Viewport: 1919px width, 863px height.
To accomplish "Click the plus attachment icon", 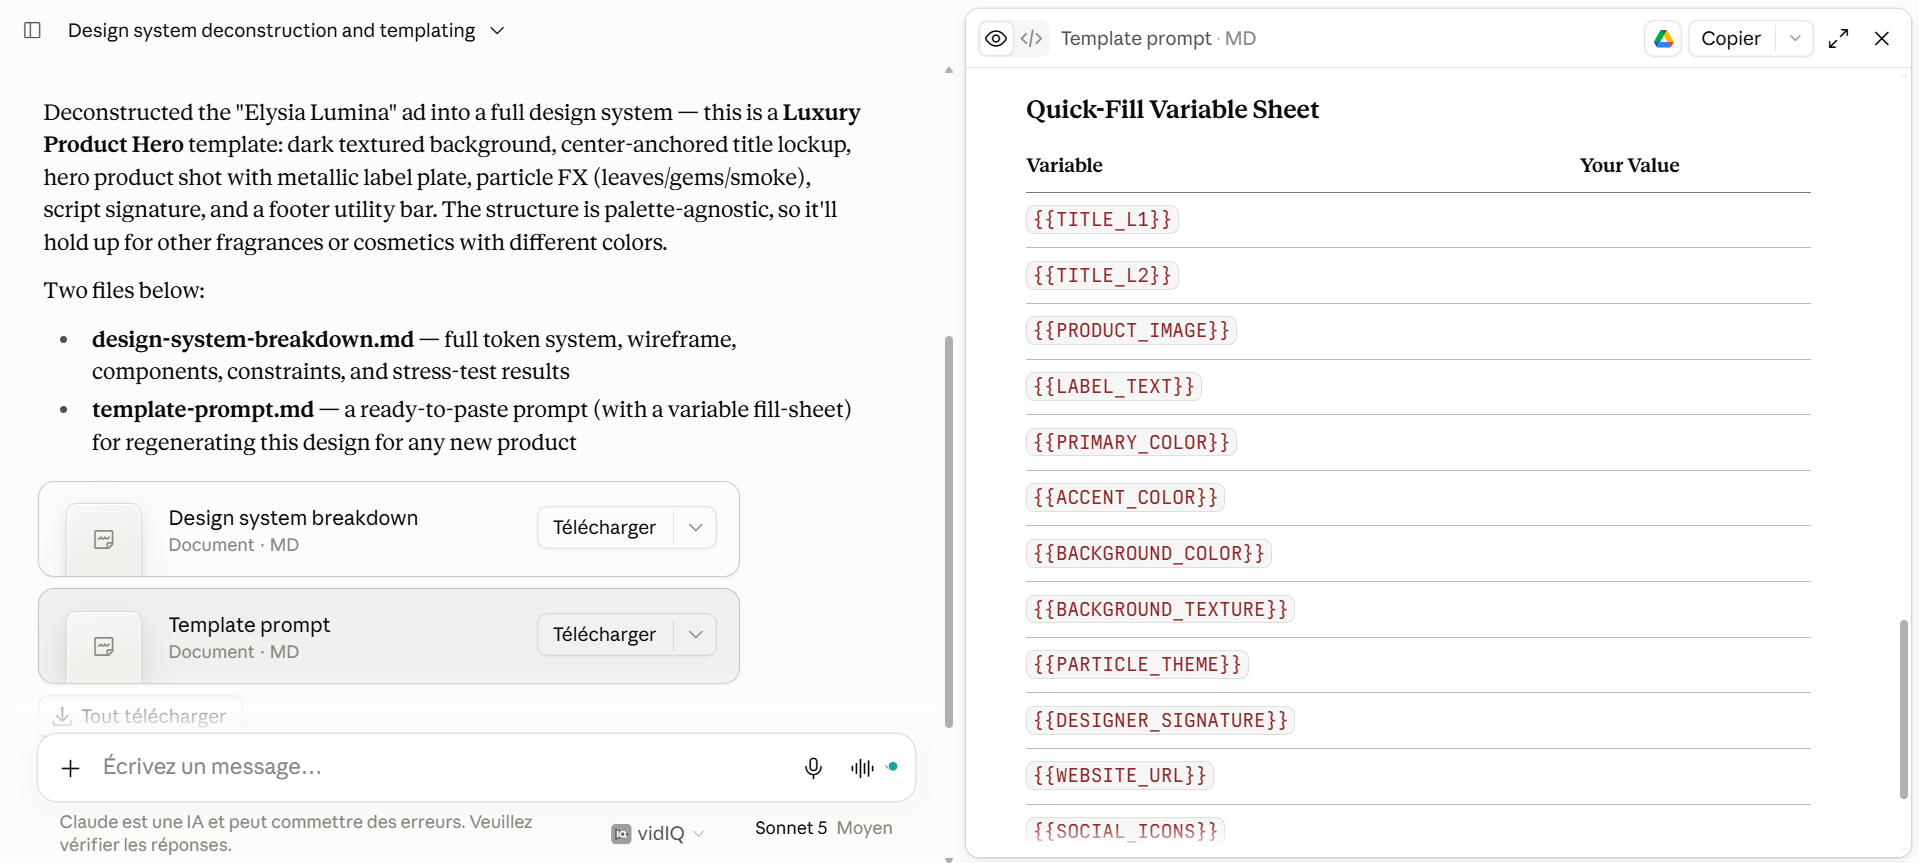I will 70,768.
